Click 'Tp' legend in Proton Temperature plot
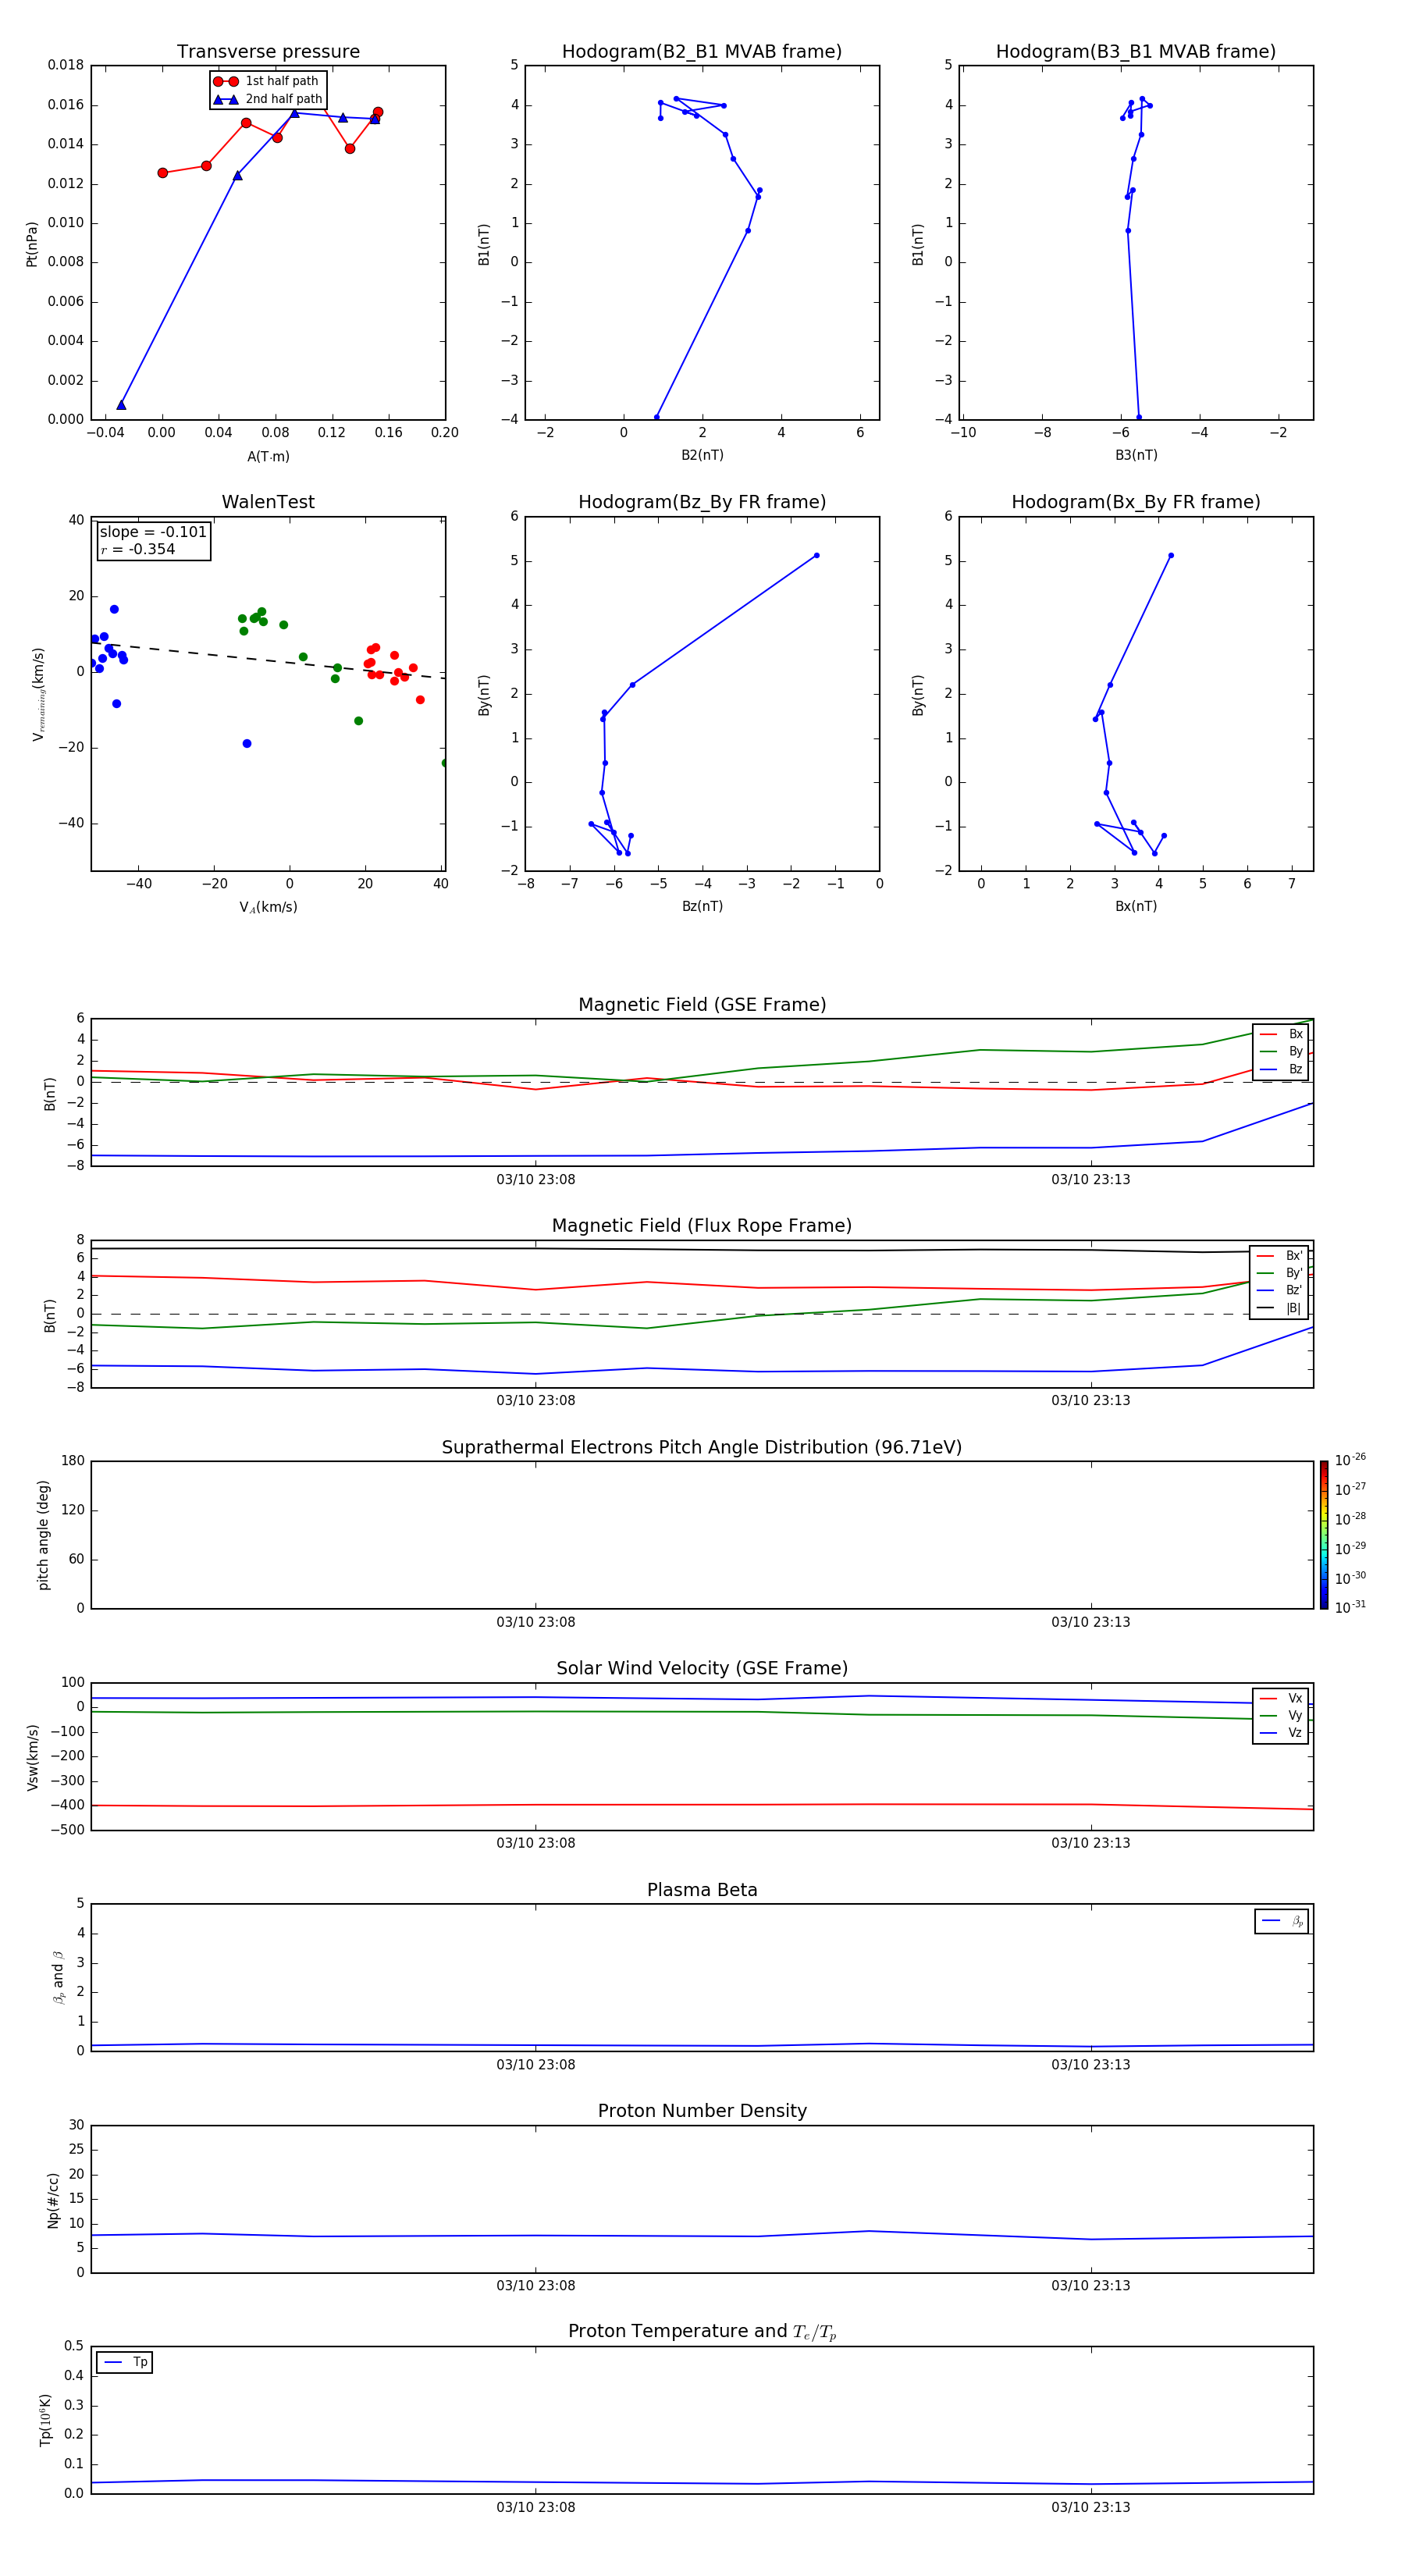Image resolution: width=1405 pixels, height=2576 pixels. coord(124,2362)
